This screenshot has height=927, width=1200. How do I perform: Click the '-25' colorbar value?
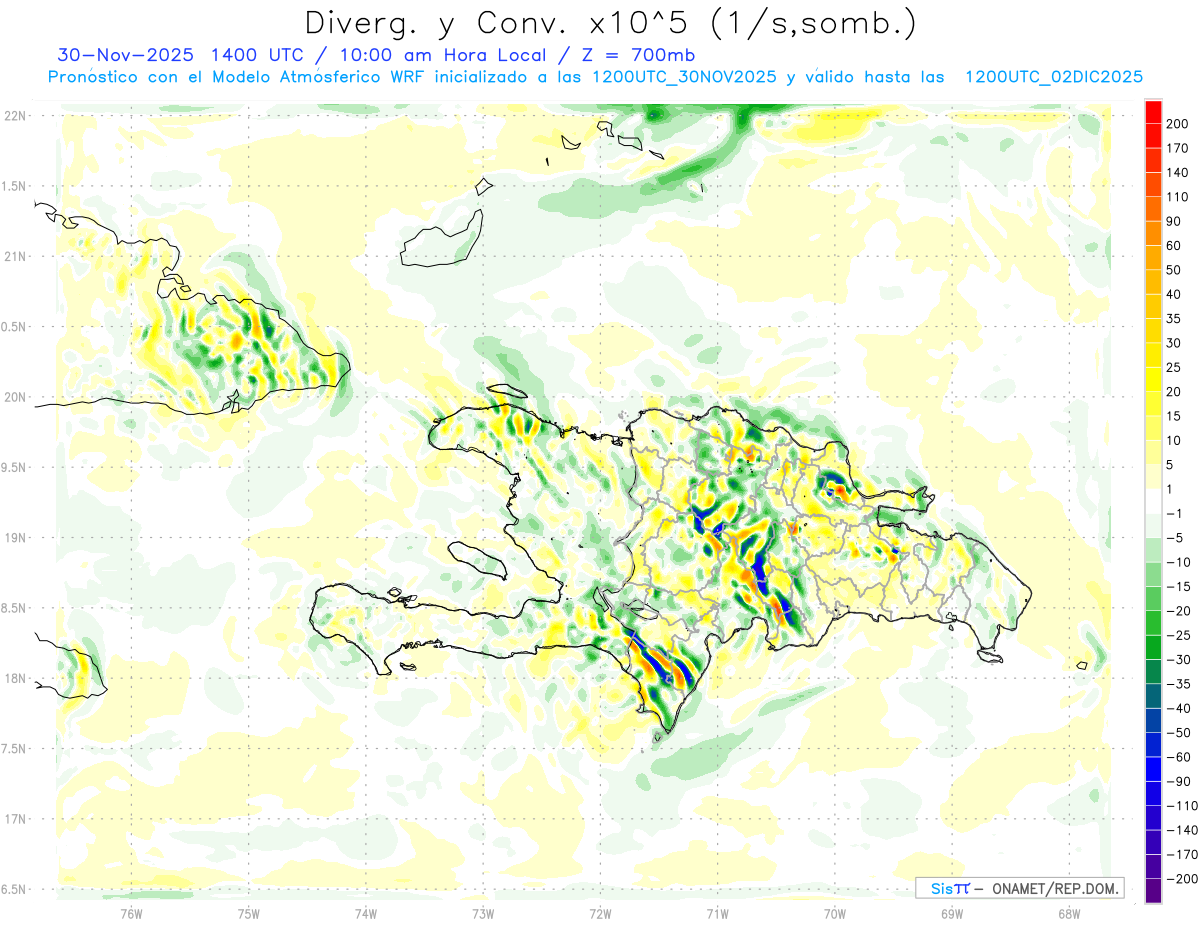[x=1177, y=635]
